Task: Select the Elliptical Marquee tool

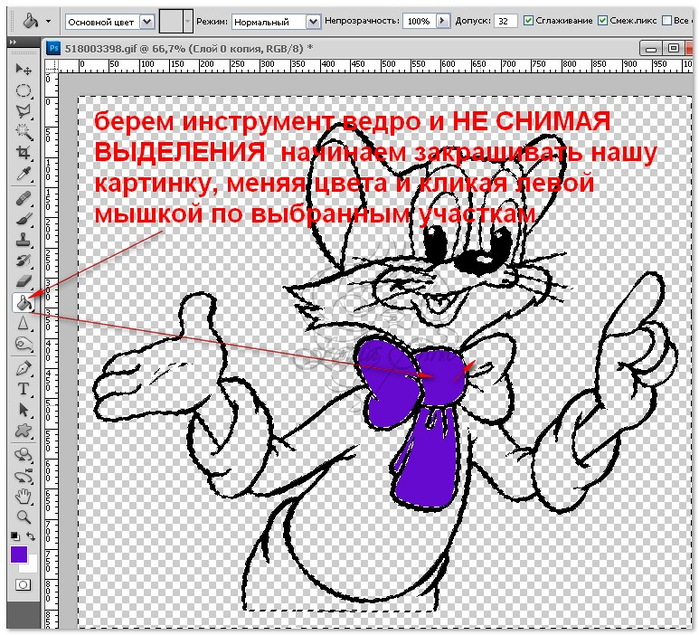Action: [23, 91]
